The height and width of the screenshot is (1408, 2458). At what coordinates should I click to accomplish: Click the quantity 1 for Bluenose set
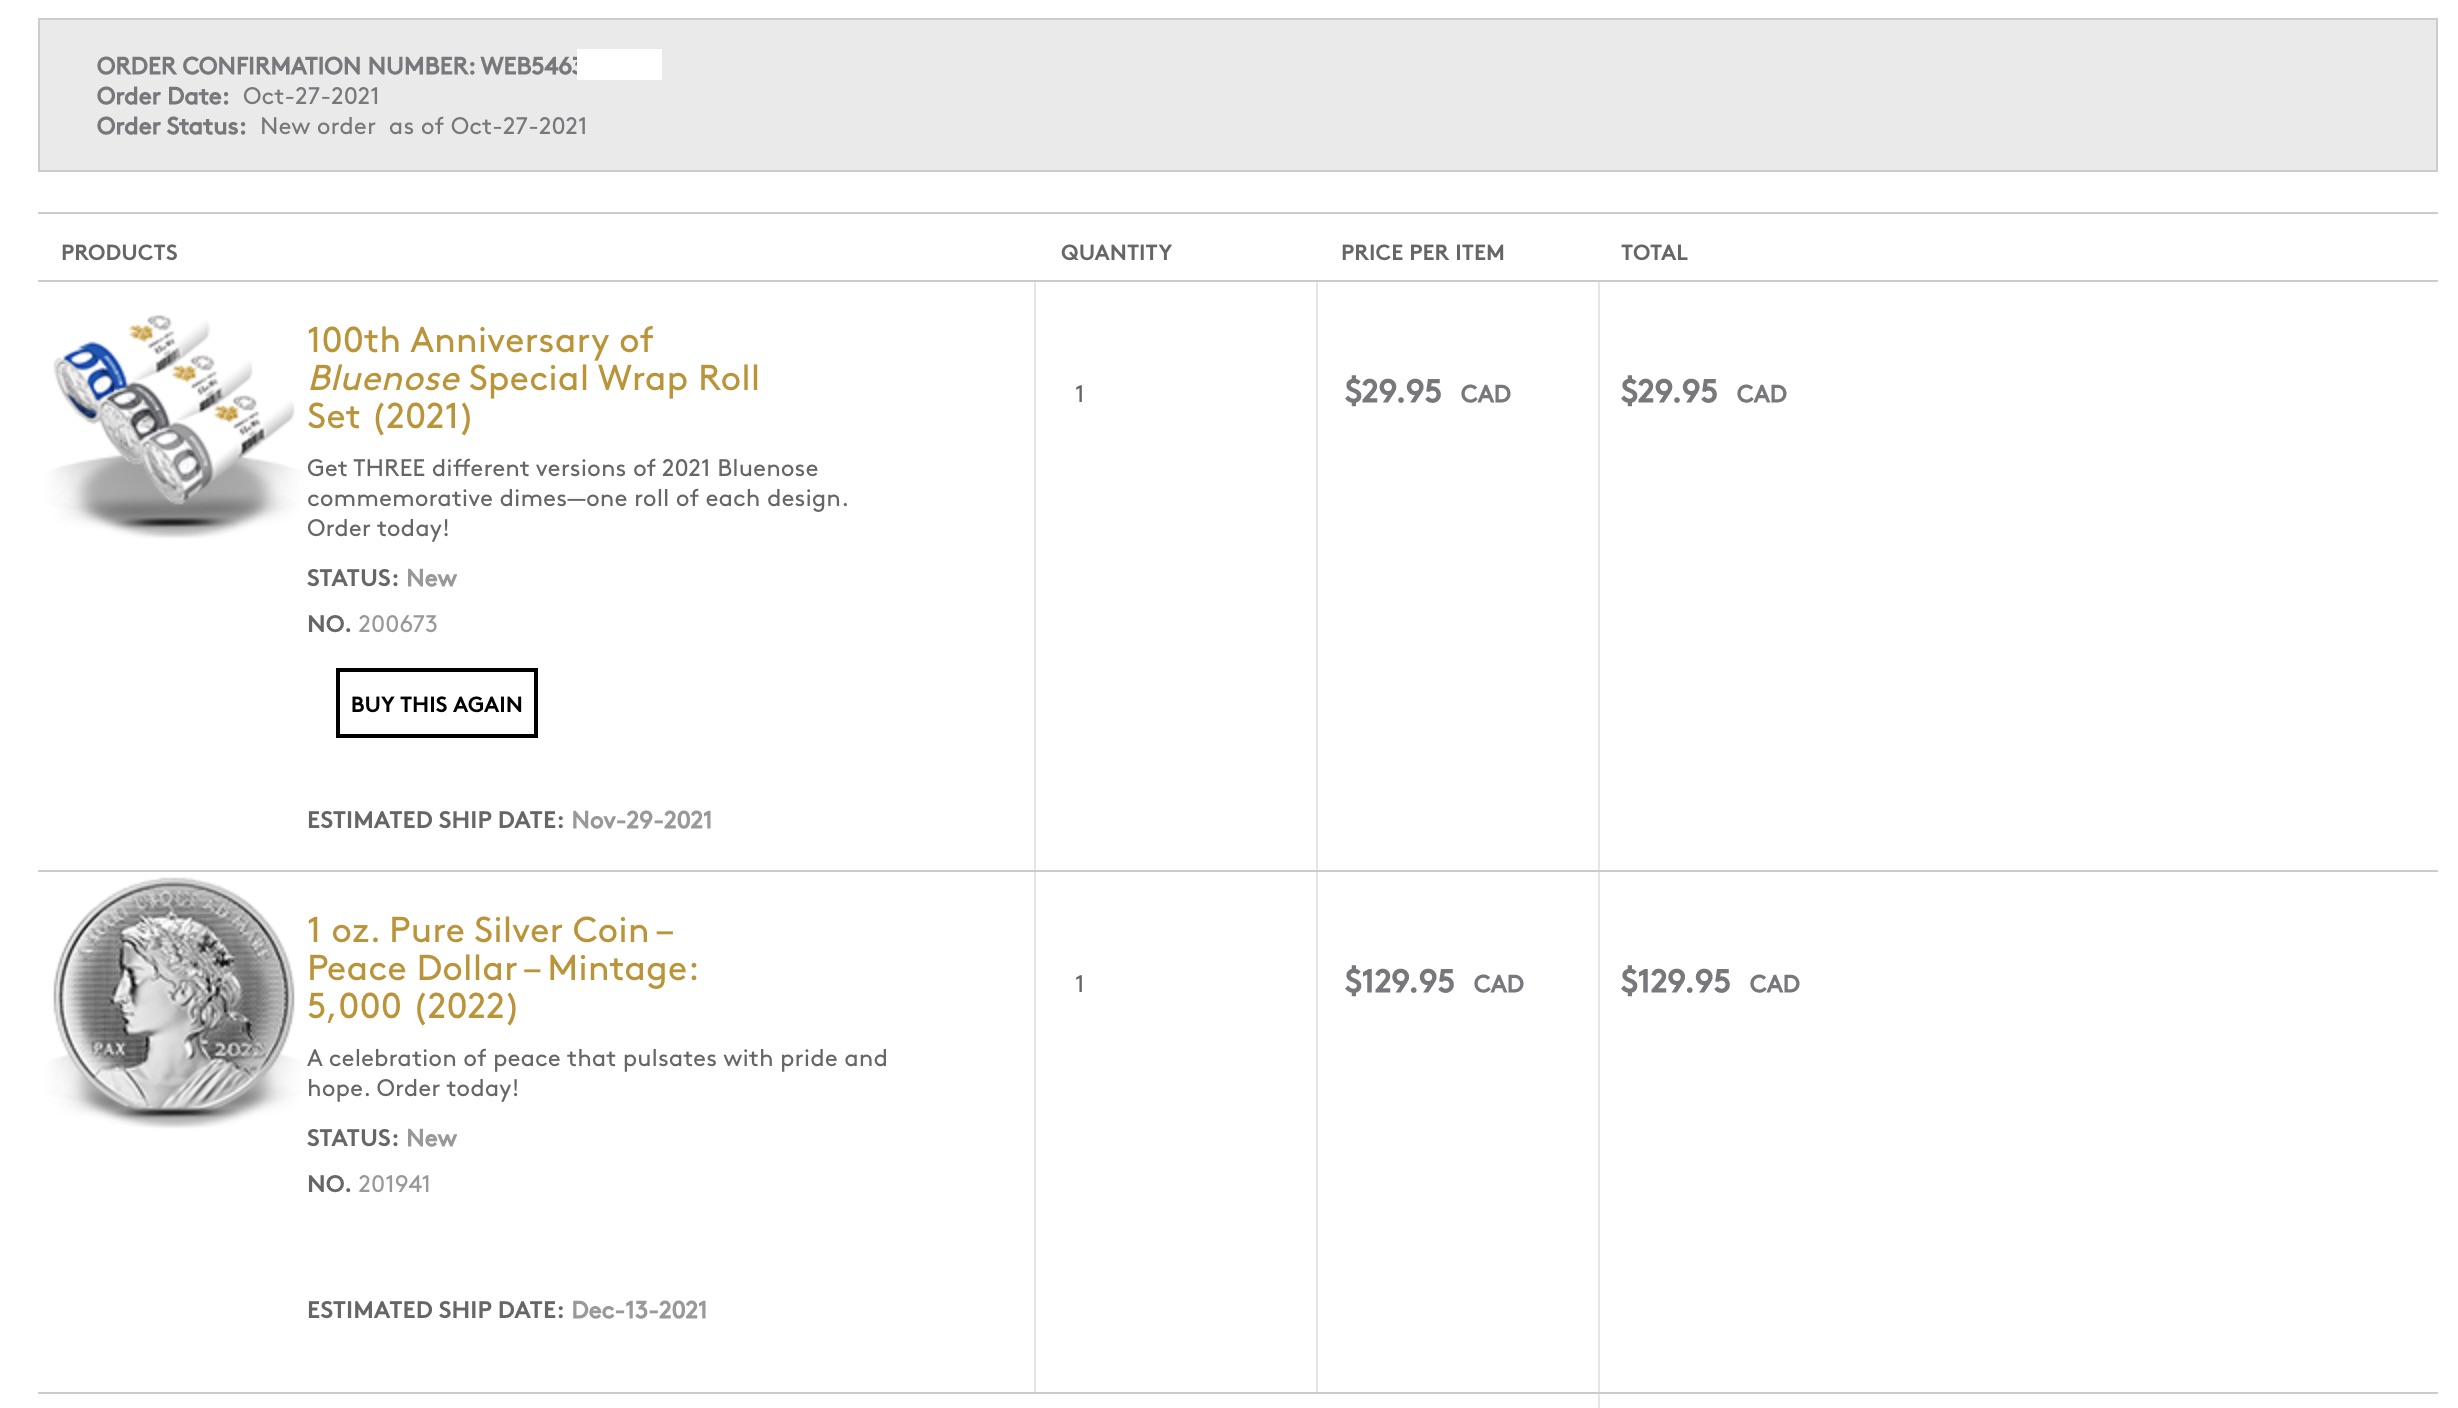point(1079,394)
